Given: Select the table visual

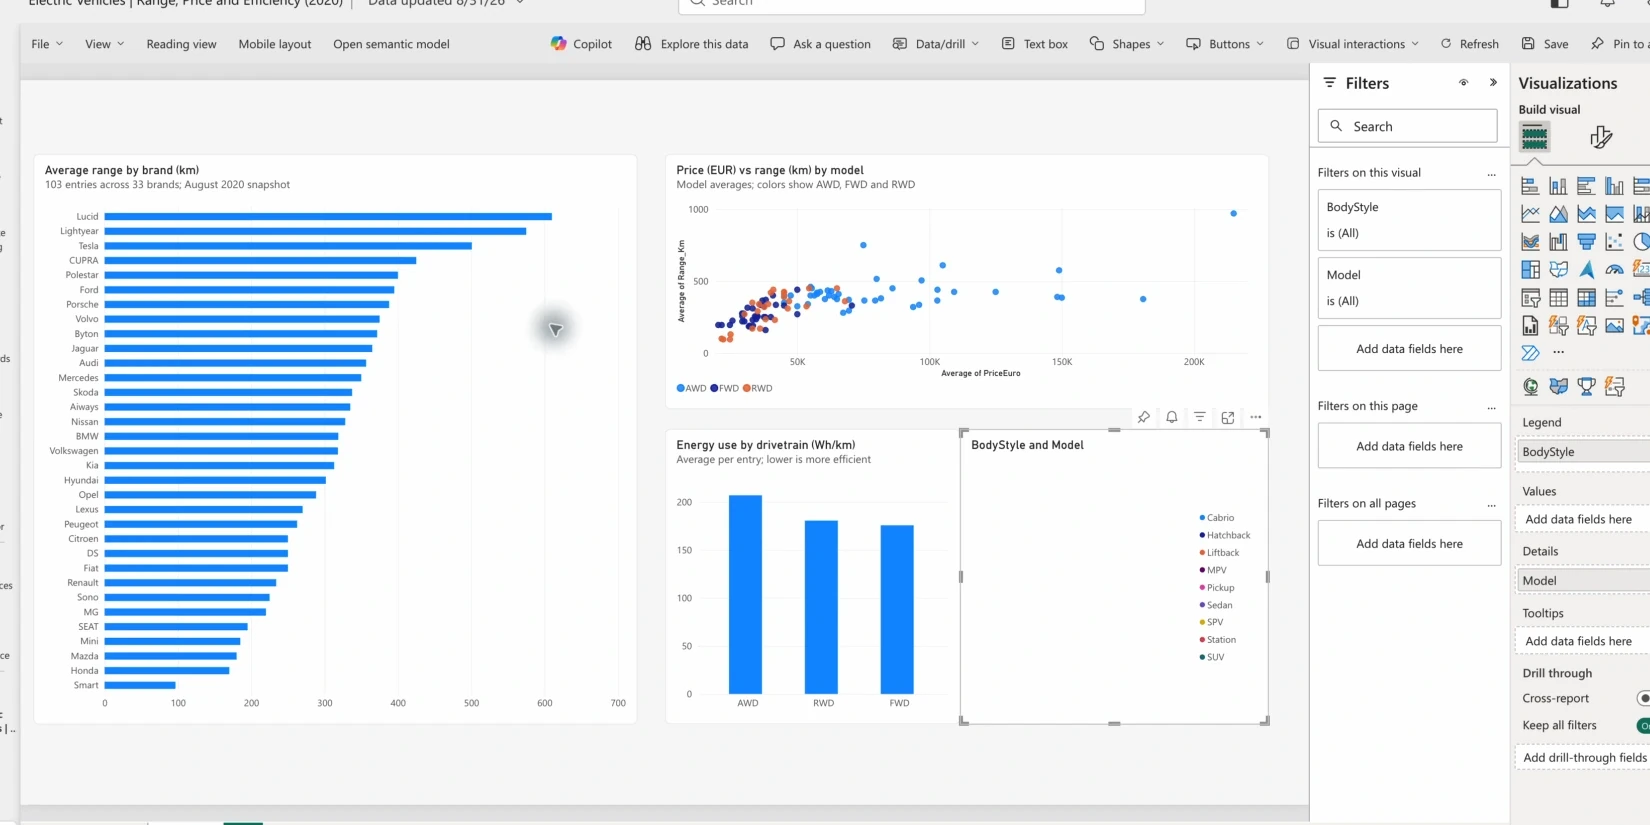Looking at the screenshot, I should click(1558, 298).
